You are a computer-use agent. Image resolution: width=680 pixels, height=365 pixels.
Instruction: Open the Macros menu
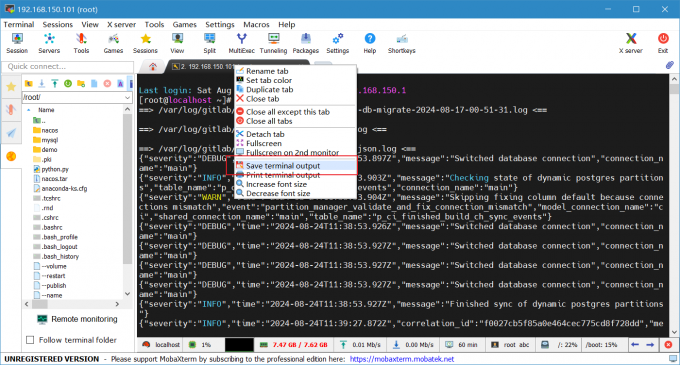[256, 24]
